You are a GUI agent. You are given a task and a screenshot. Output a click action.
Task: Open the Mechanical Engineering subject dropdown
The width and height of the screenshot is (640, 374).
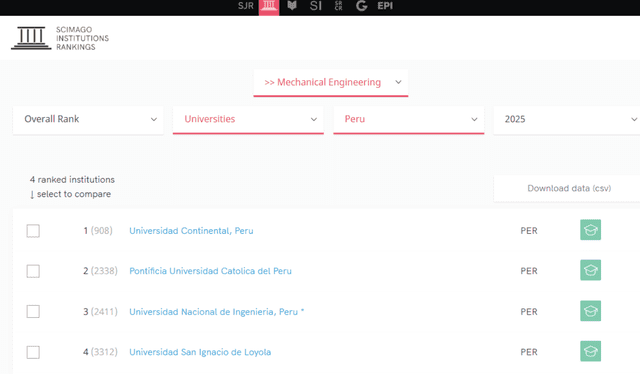tap(331, 82)
